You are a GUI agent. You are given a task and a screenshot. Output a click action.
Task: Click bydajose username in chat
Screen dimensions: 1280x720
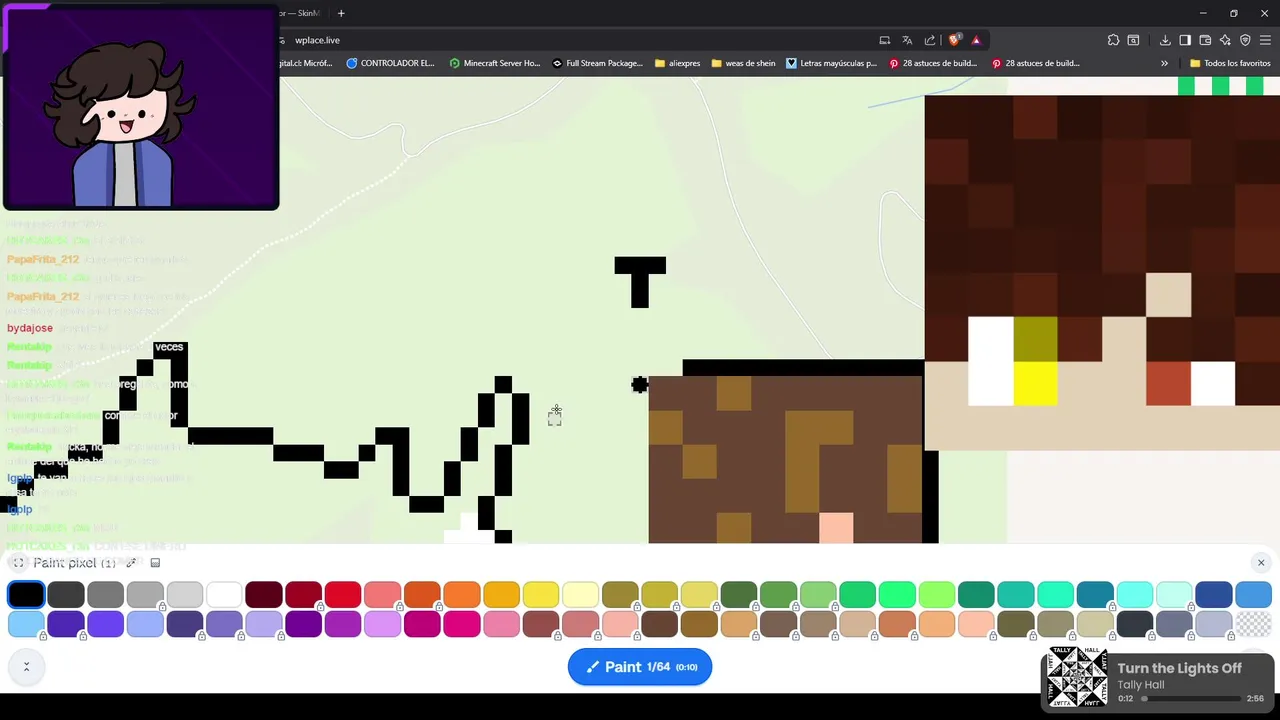[x=30, y=328]
